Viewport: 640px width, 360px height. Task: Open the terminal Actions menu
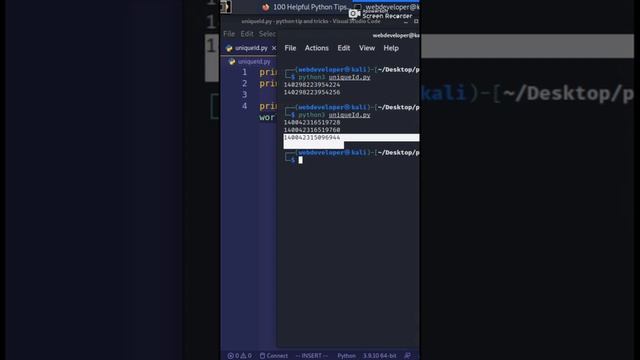point(316,48)
